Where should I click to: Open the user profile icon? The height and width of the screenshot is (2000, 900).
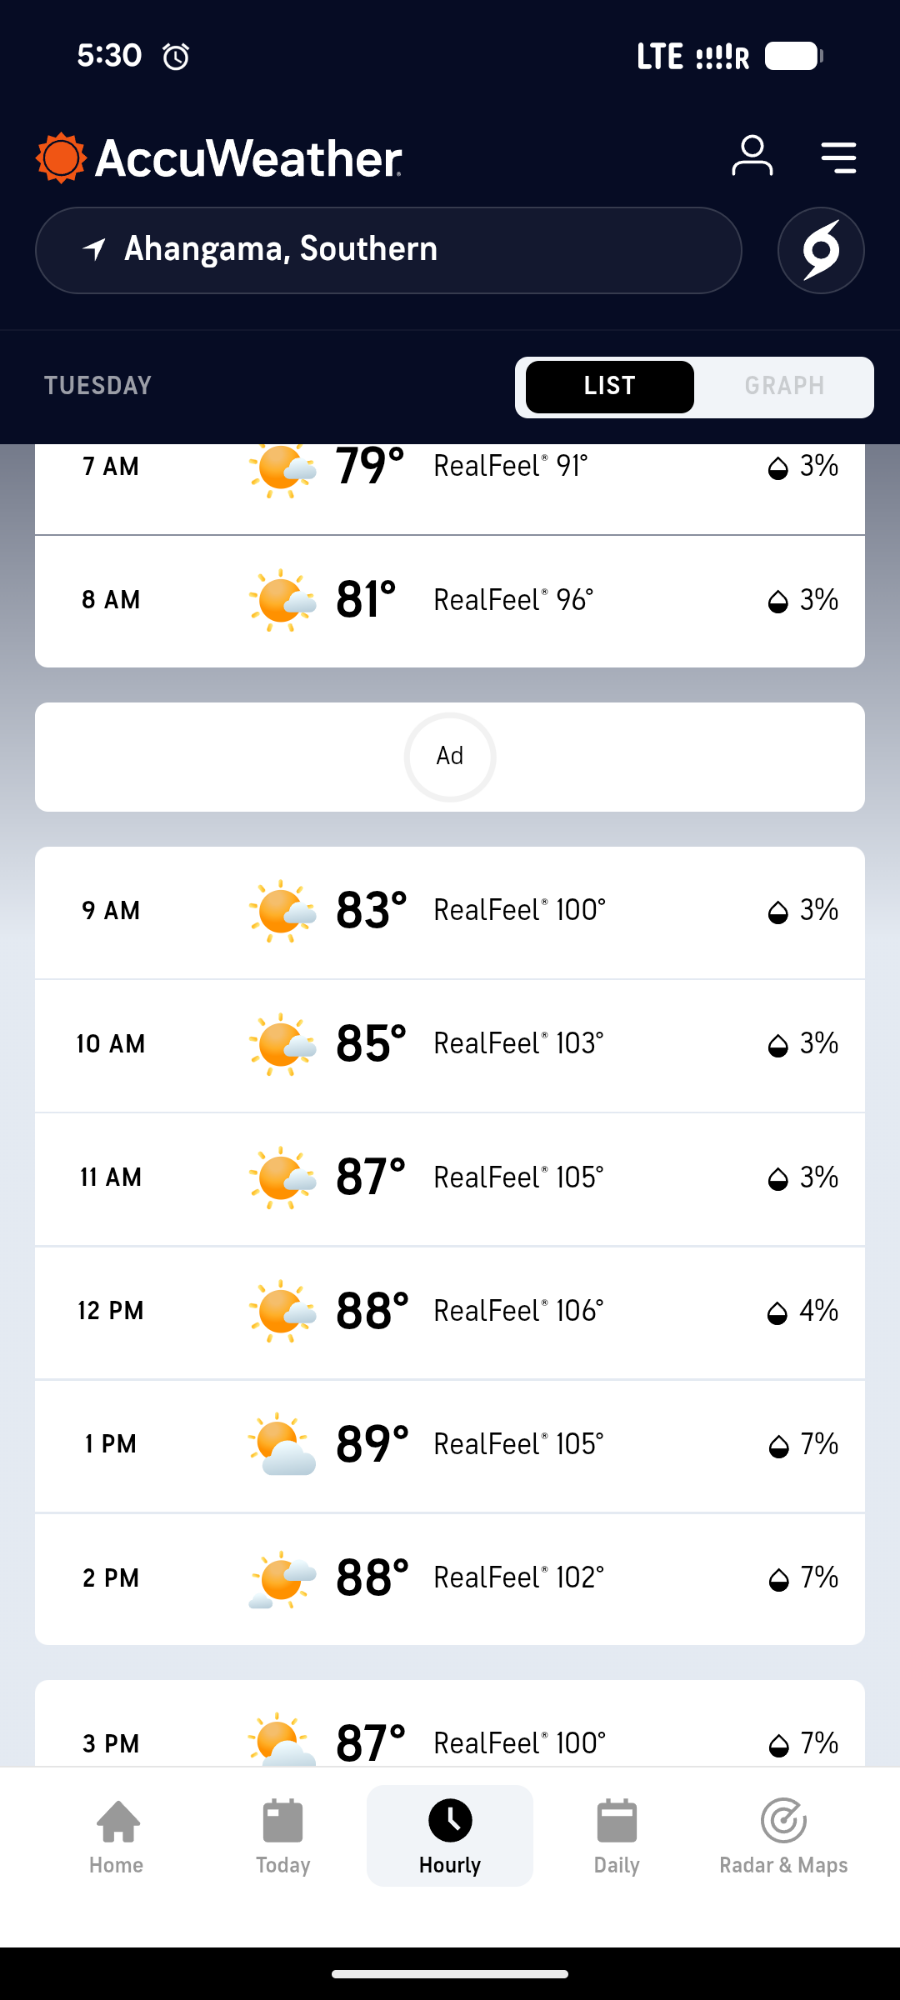pyautogui.click(x=752, y=156)
